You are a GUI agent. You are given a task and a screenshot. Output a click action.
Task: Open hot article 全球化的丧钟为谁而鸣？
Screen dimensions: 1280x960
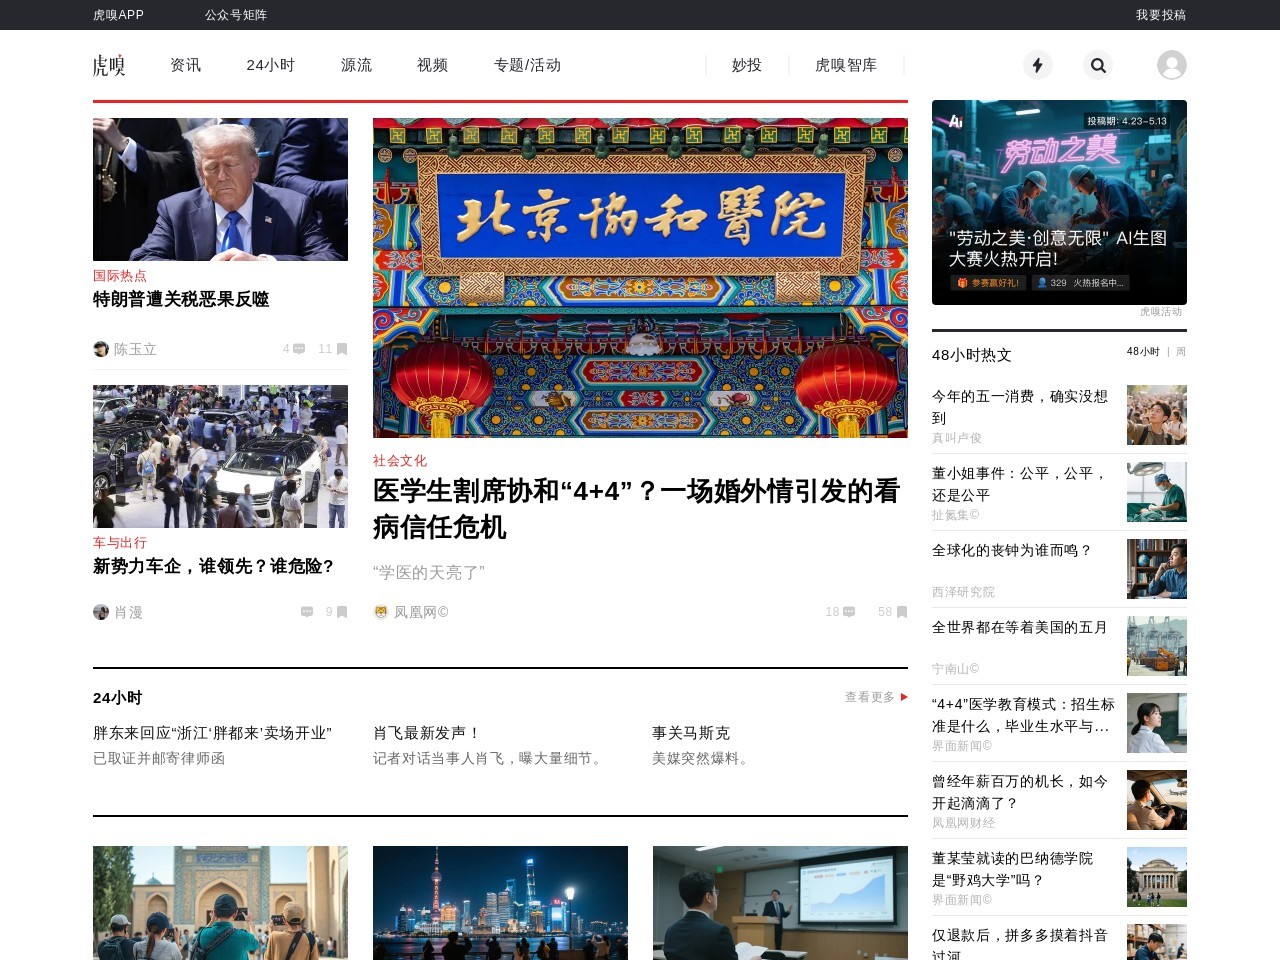[1012, 551]
